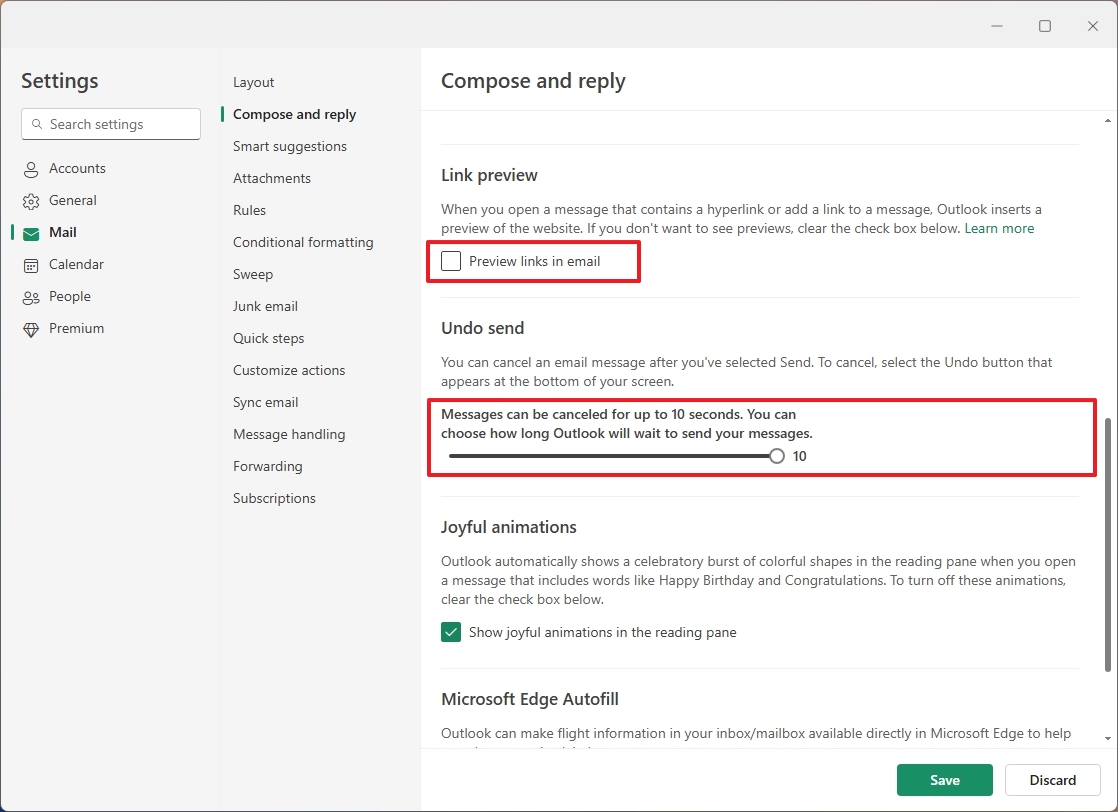Click the scrollbar up arrow
This screenshot has height=812, width=1118.
click(x=1107, y=121)
